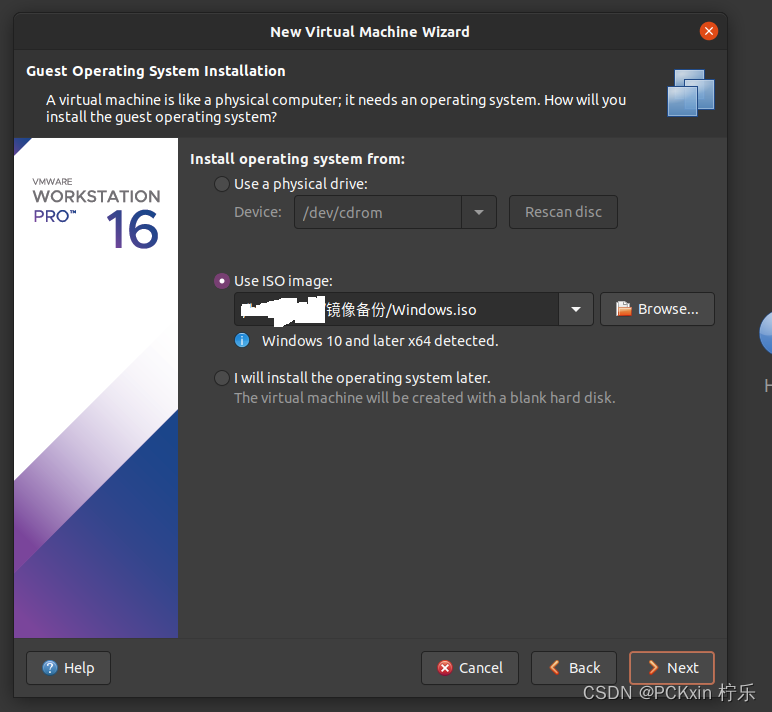772x712 pixels.
Task: Click Browse to locate an ISO file
Action: [657, 309]
